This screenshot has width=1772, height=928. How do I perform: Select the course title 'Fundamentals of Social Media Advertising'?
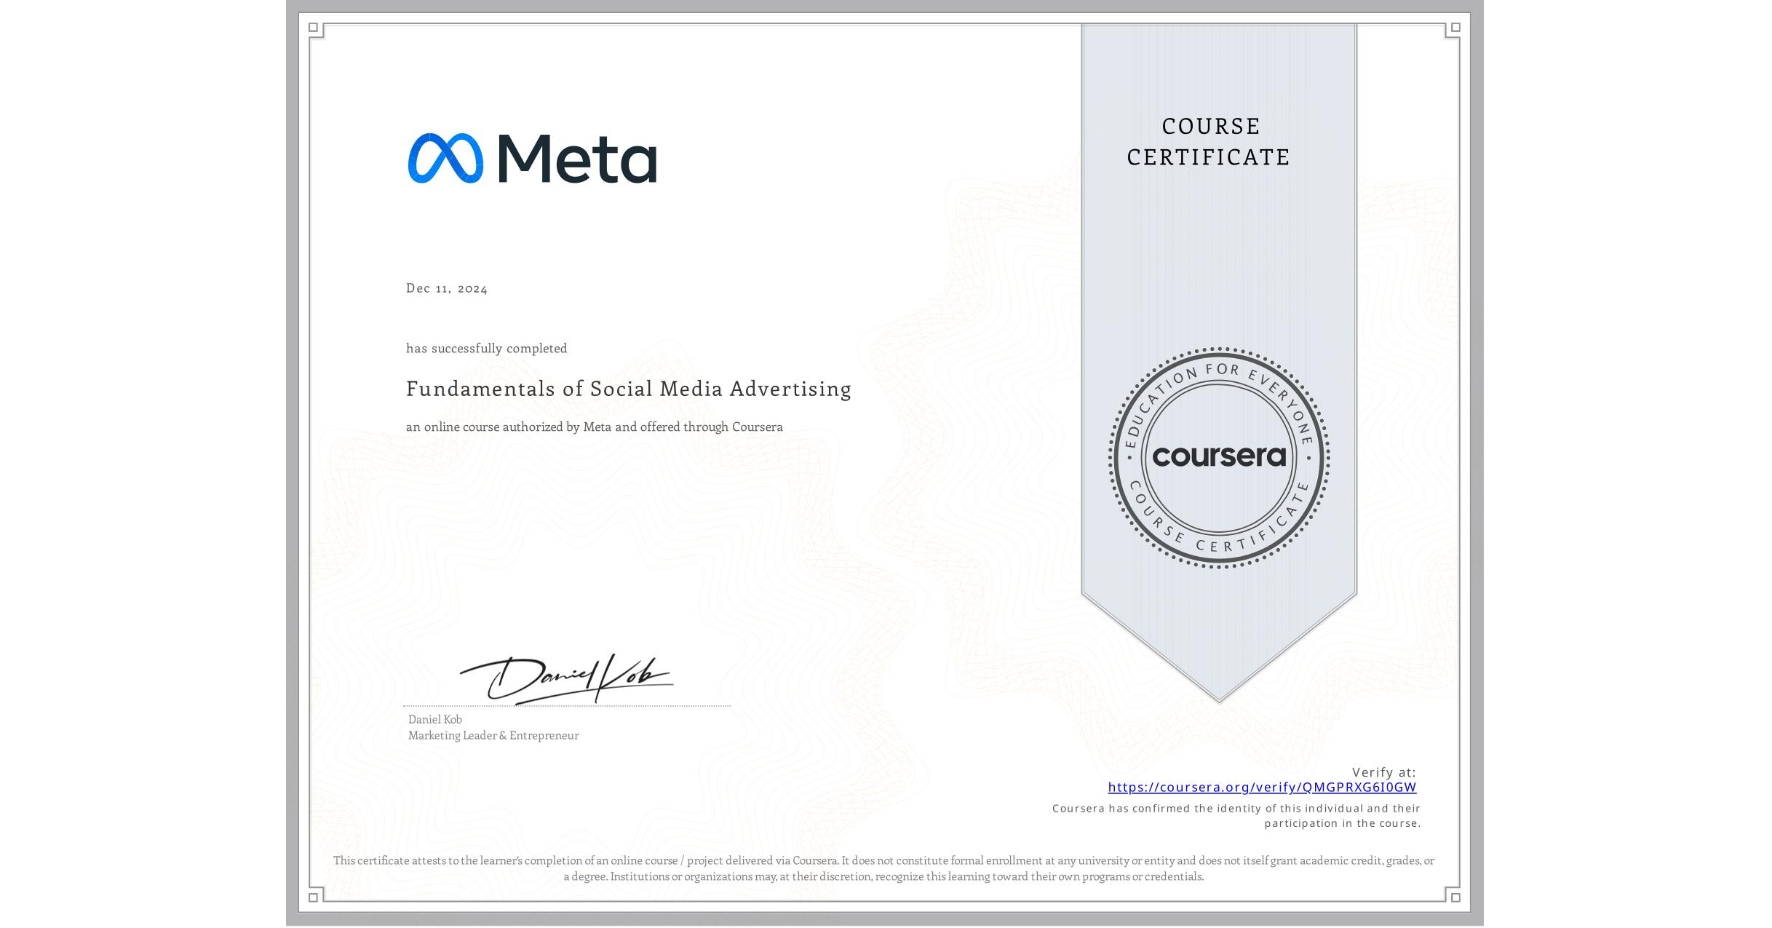[x=629, y=389]
